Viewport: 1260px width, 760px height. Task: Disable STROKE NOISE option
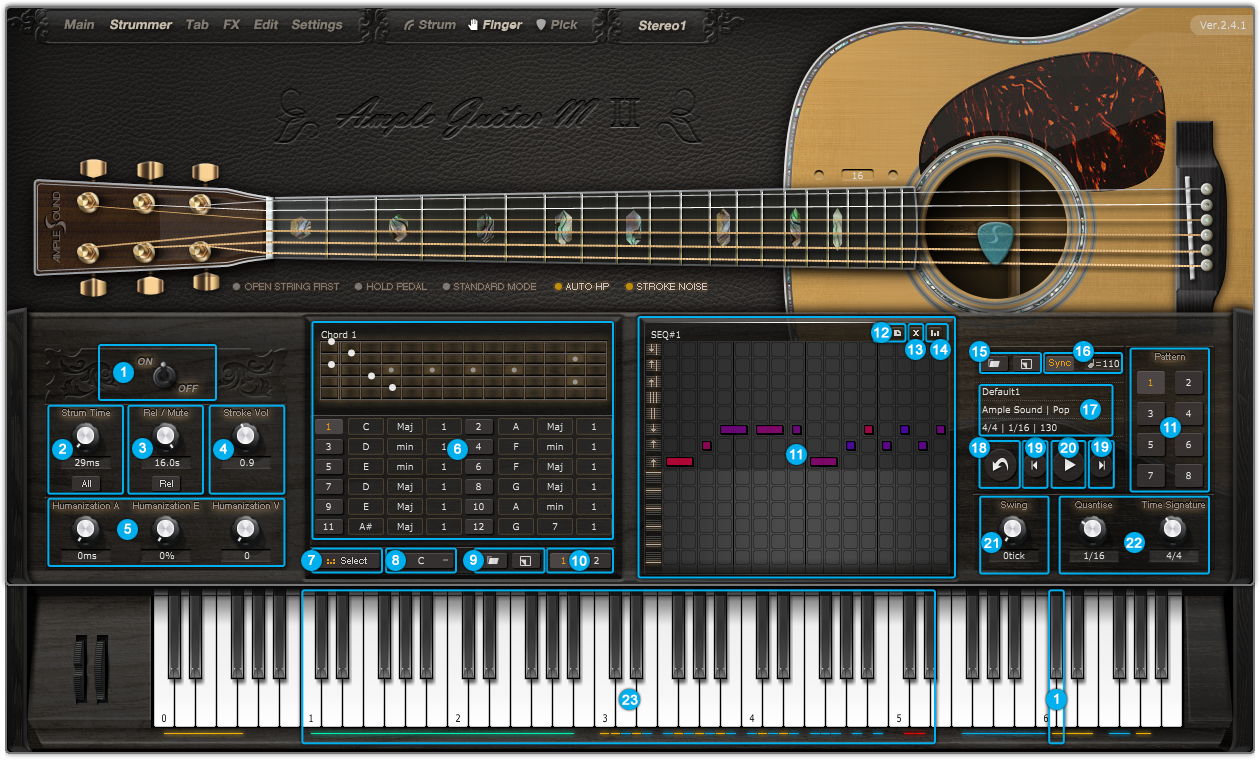(666, 287)
